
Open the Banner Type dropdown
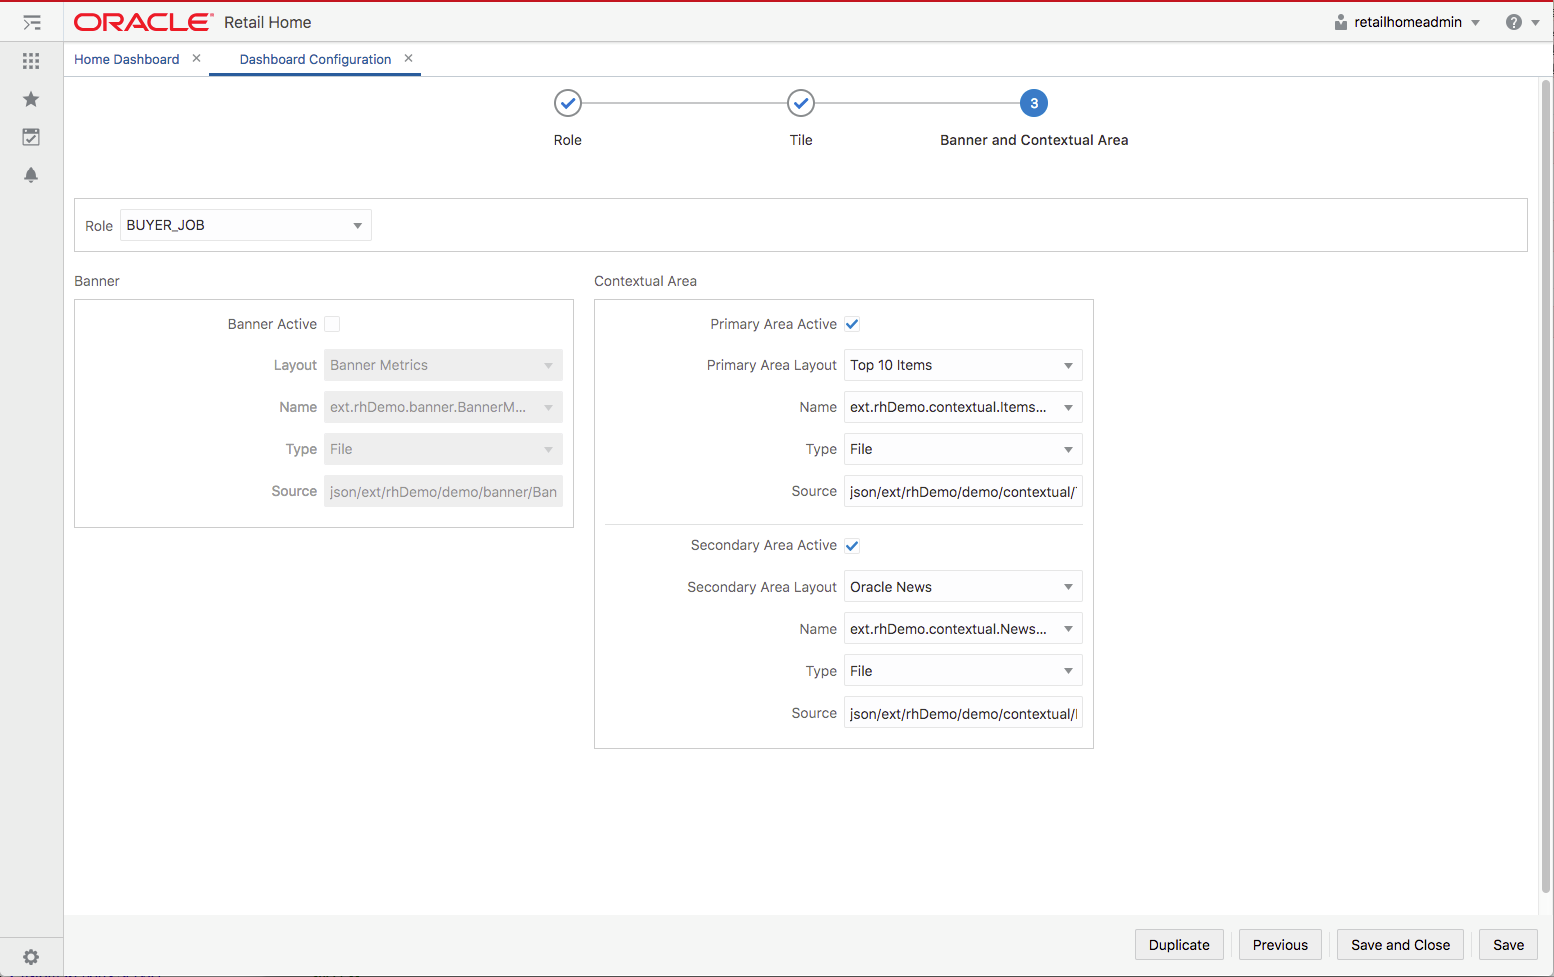click(x=443, y=449)
